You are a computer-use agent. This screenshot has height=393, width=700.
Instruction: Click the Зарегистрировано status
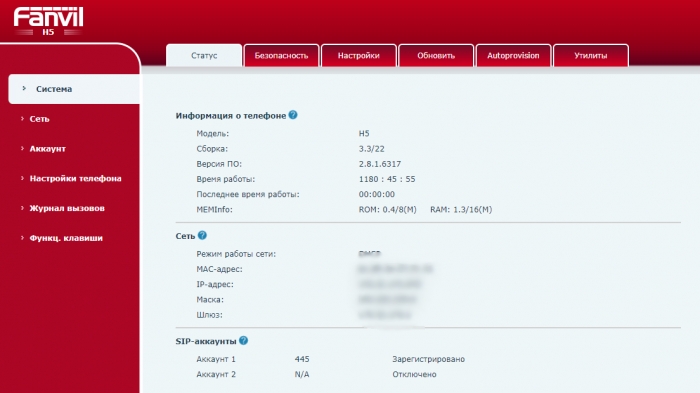(x=429, y=359)
